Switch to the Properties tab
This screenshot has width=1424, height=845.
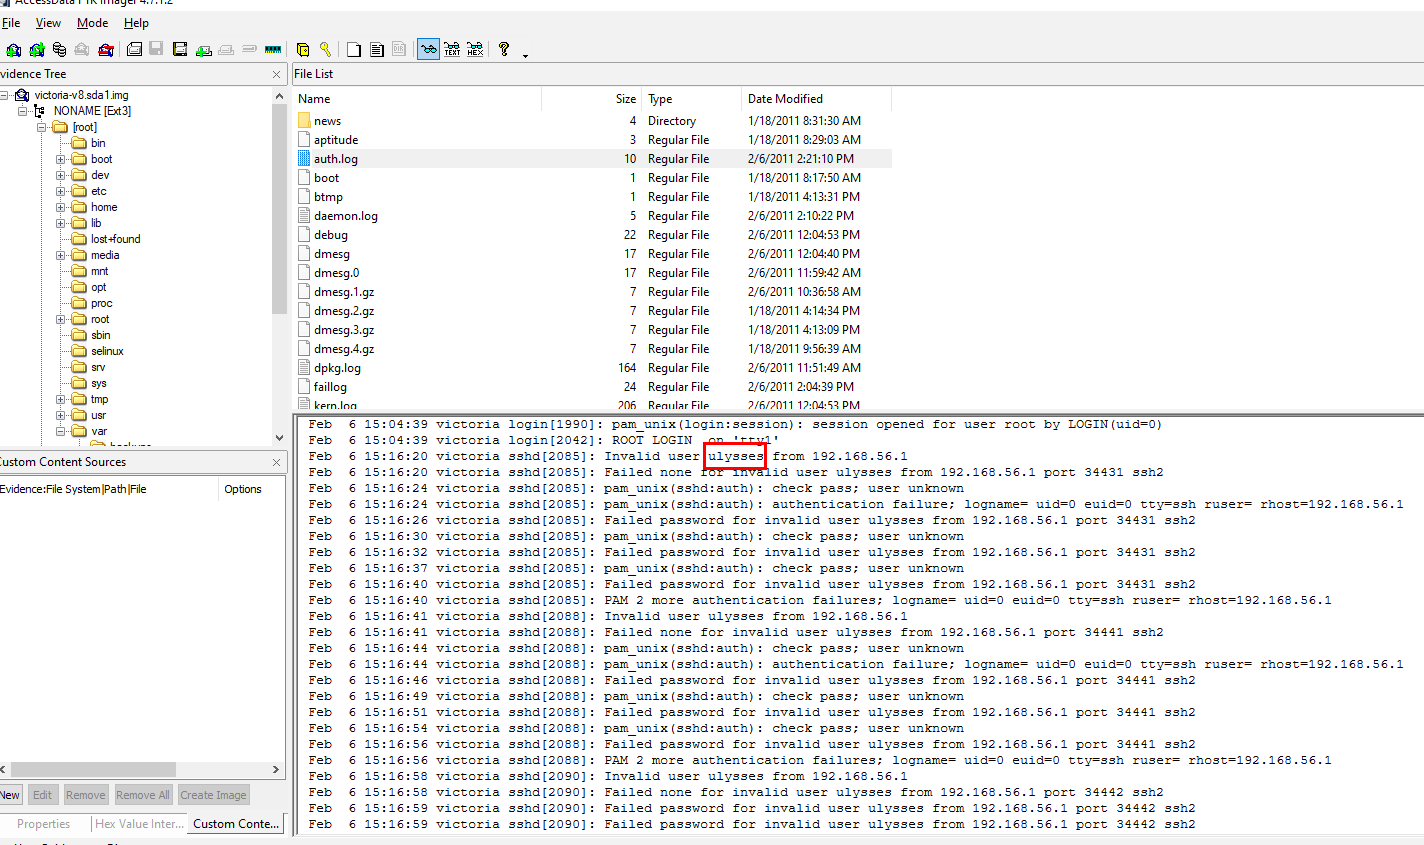point(44,824)
